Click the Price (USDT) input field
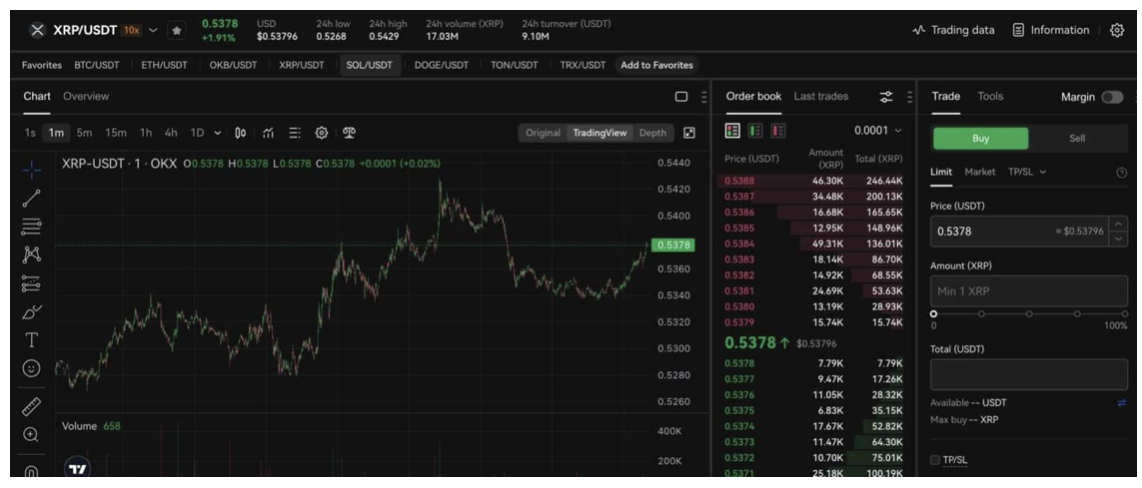Screen dimensions: 1142x488 1019,232
